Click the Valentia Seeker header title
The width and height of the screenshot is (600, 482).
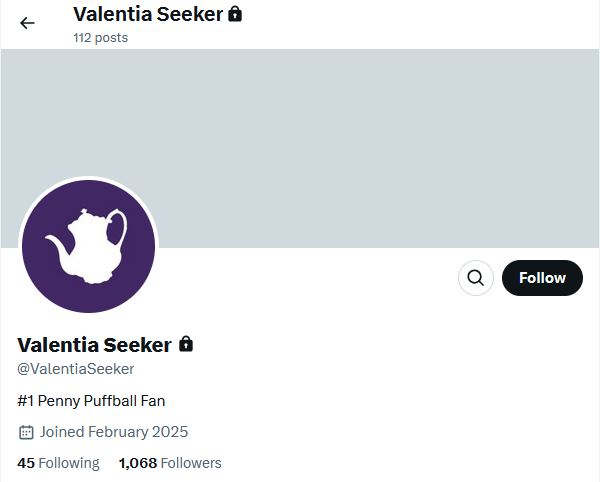point(148,15)
